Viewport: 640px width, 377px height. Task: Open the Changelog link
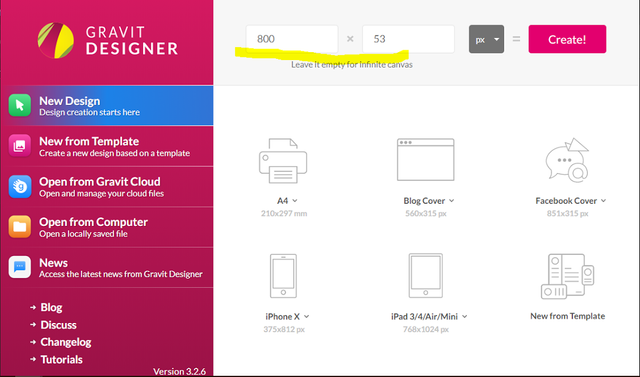(66, 342)
